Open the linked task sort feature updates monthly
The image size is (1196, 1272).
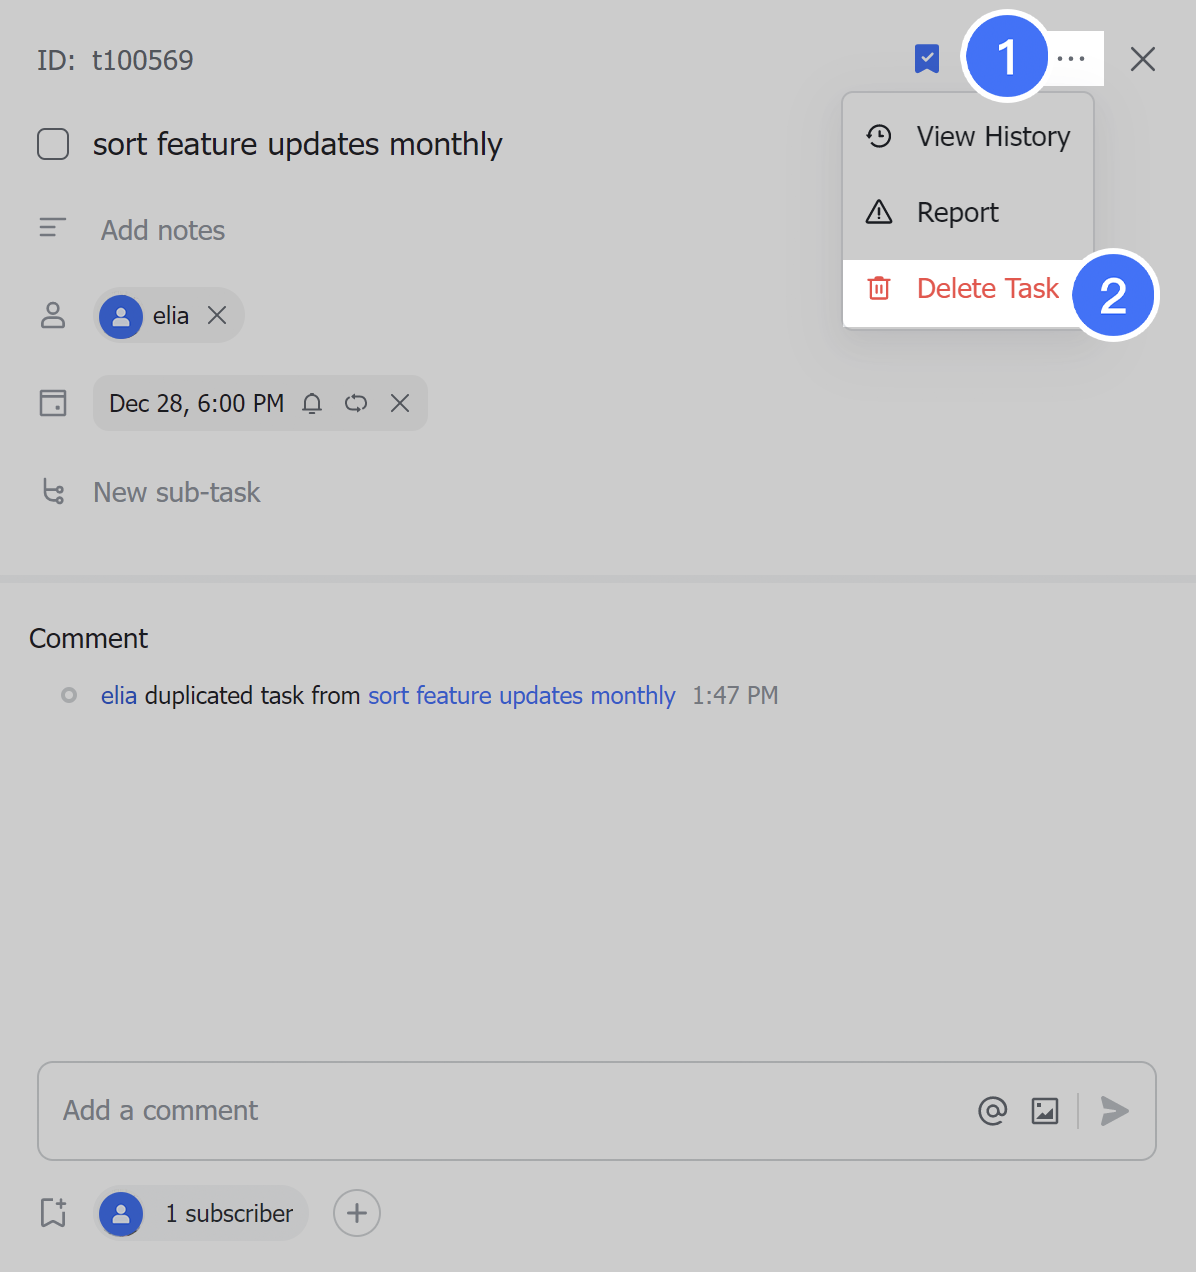tap(521, 695)
